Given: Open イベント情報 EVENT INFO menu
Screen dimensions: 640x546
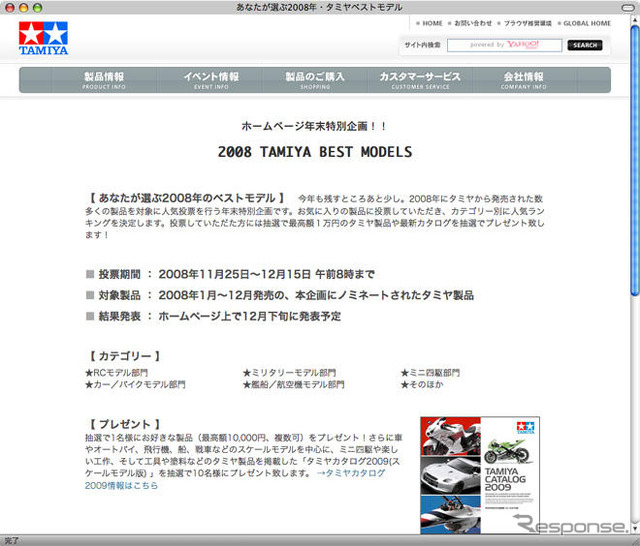Looking at the screenshot, I should pos(211,80).
